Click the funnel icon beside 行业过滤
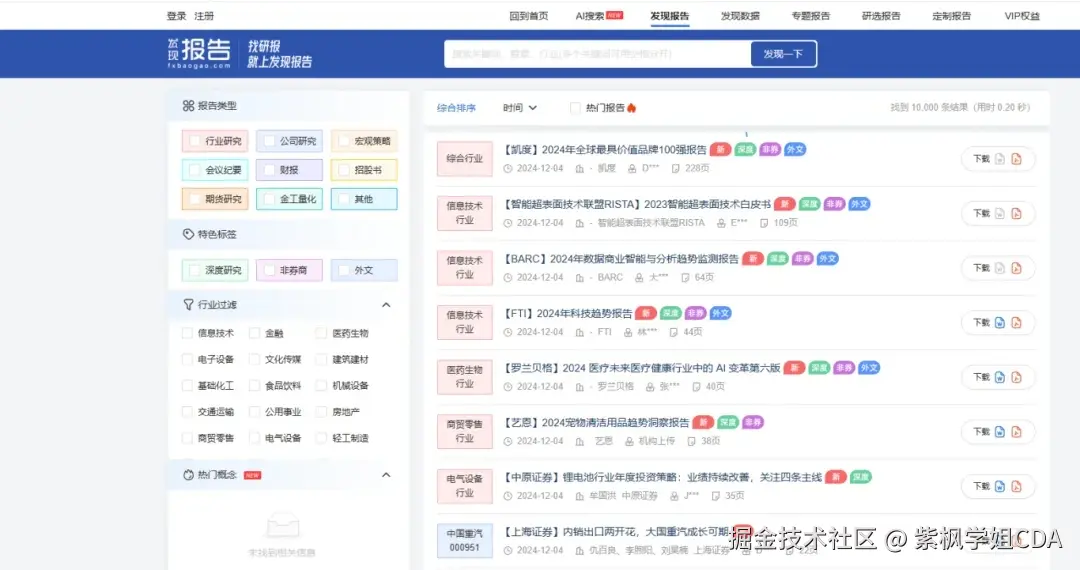1080x570 pixels. (x=188, y=304)
